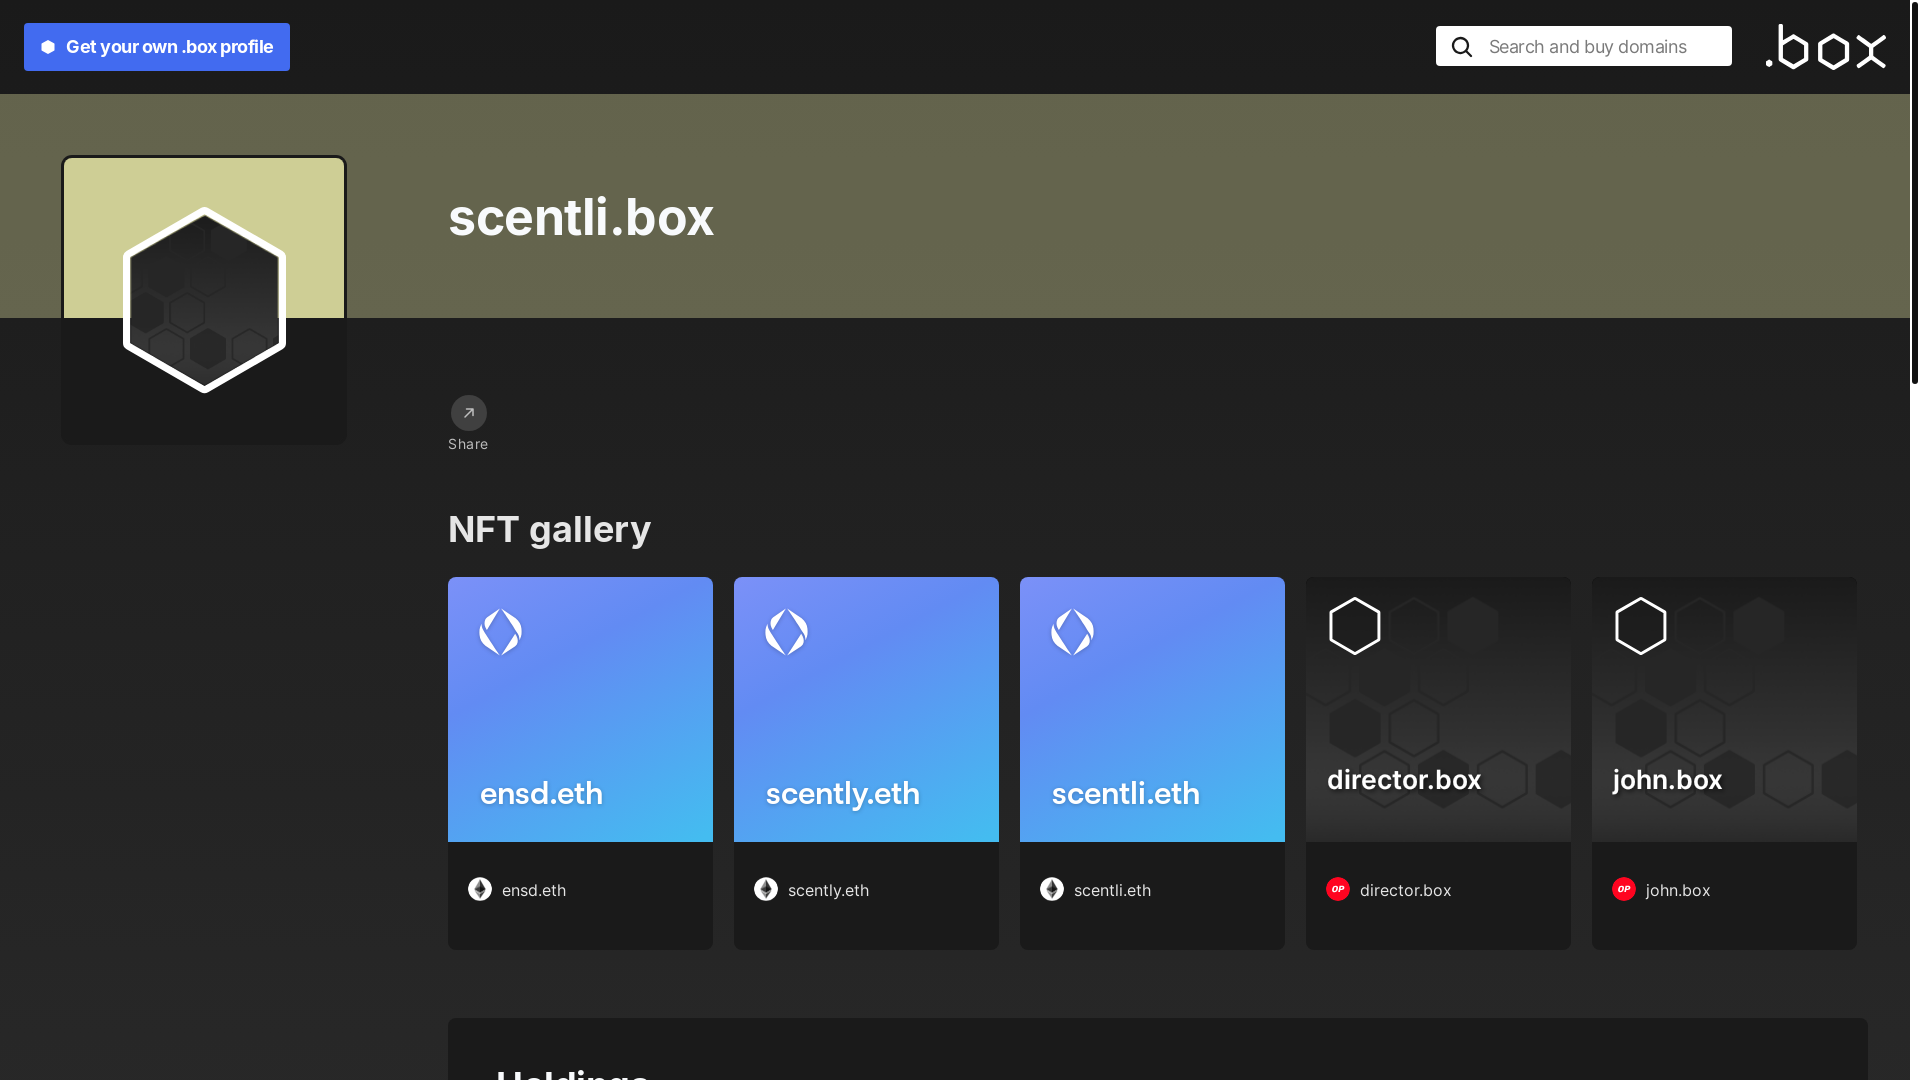The image size is (1920, 1080).
Task: Click the hexagon logo on director.box card
Action: coord(1355,626)
